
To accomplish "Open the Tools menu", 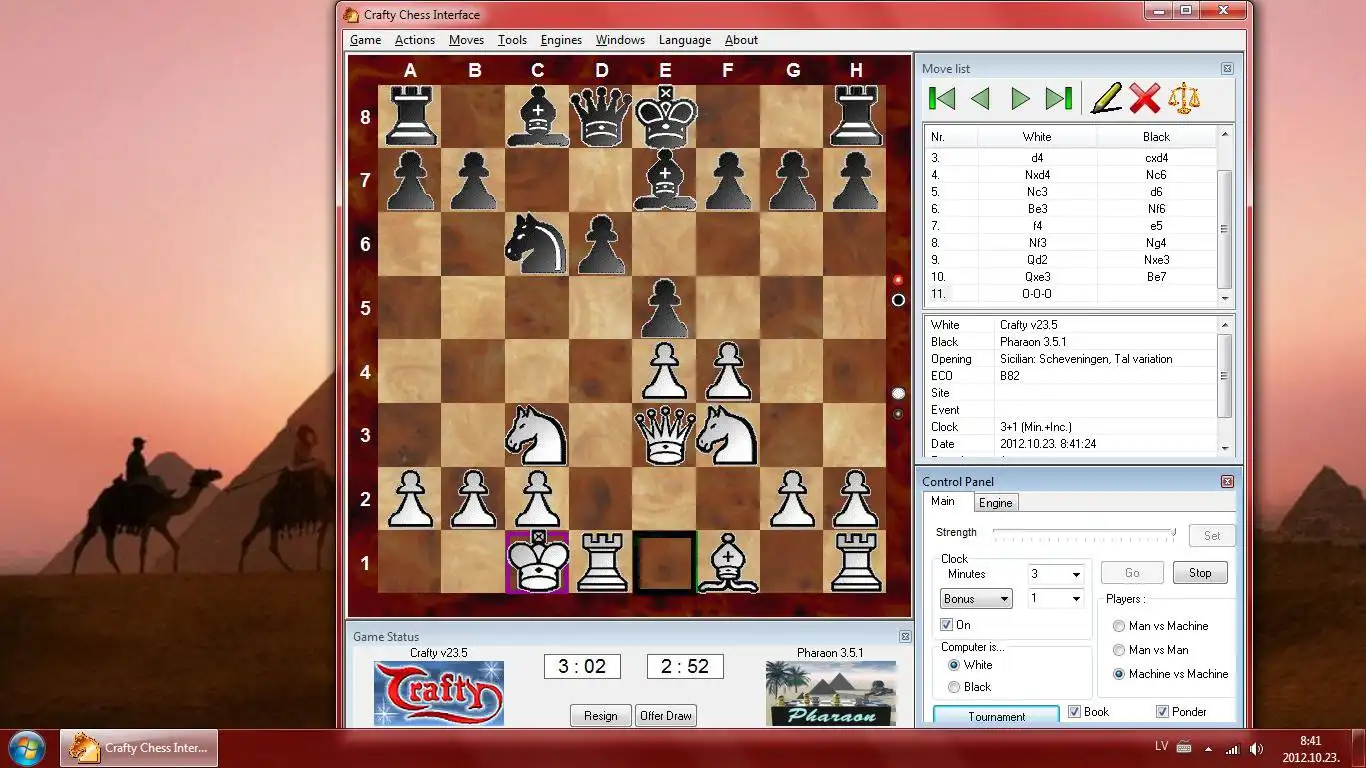I will coord(512,40).
